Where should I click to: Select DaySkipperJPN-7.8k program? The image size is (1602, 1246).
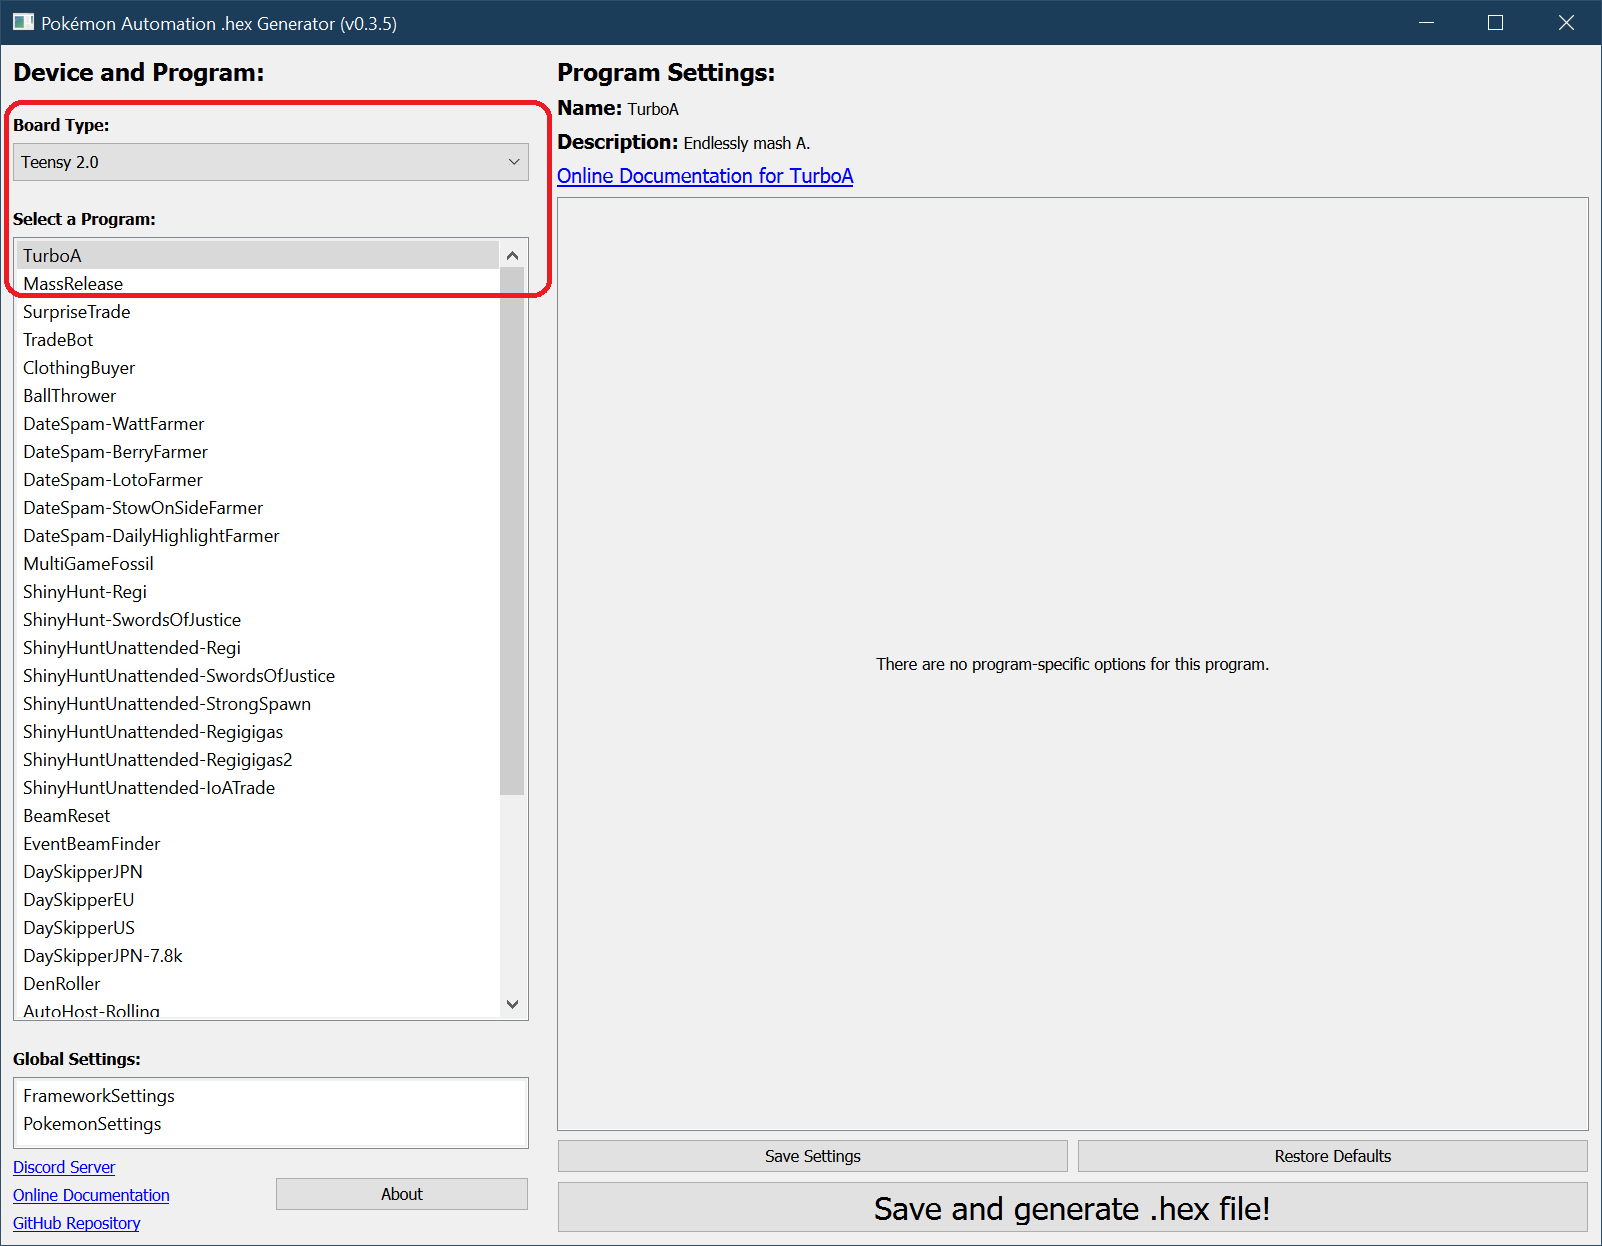[257, 955]
